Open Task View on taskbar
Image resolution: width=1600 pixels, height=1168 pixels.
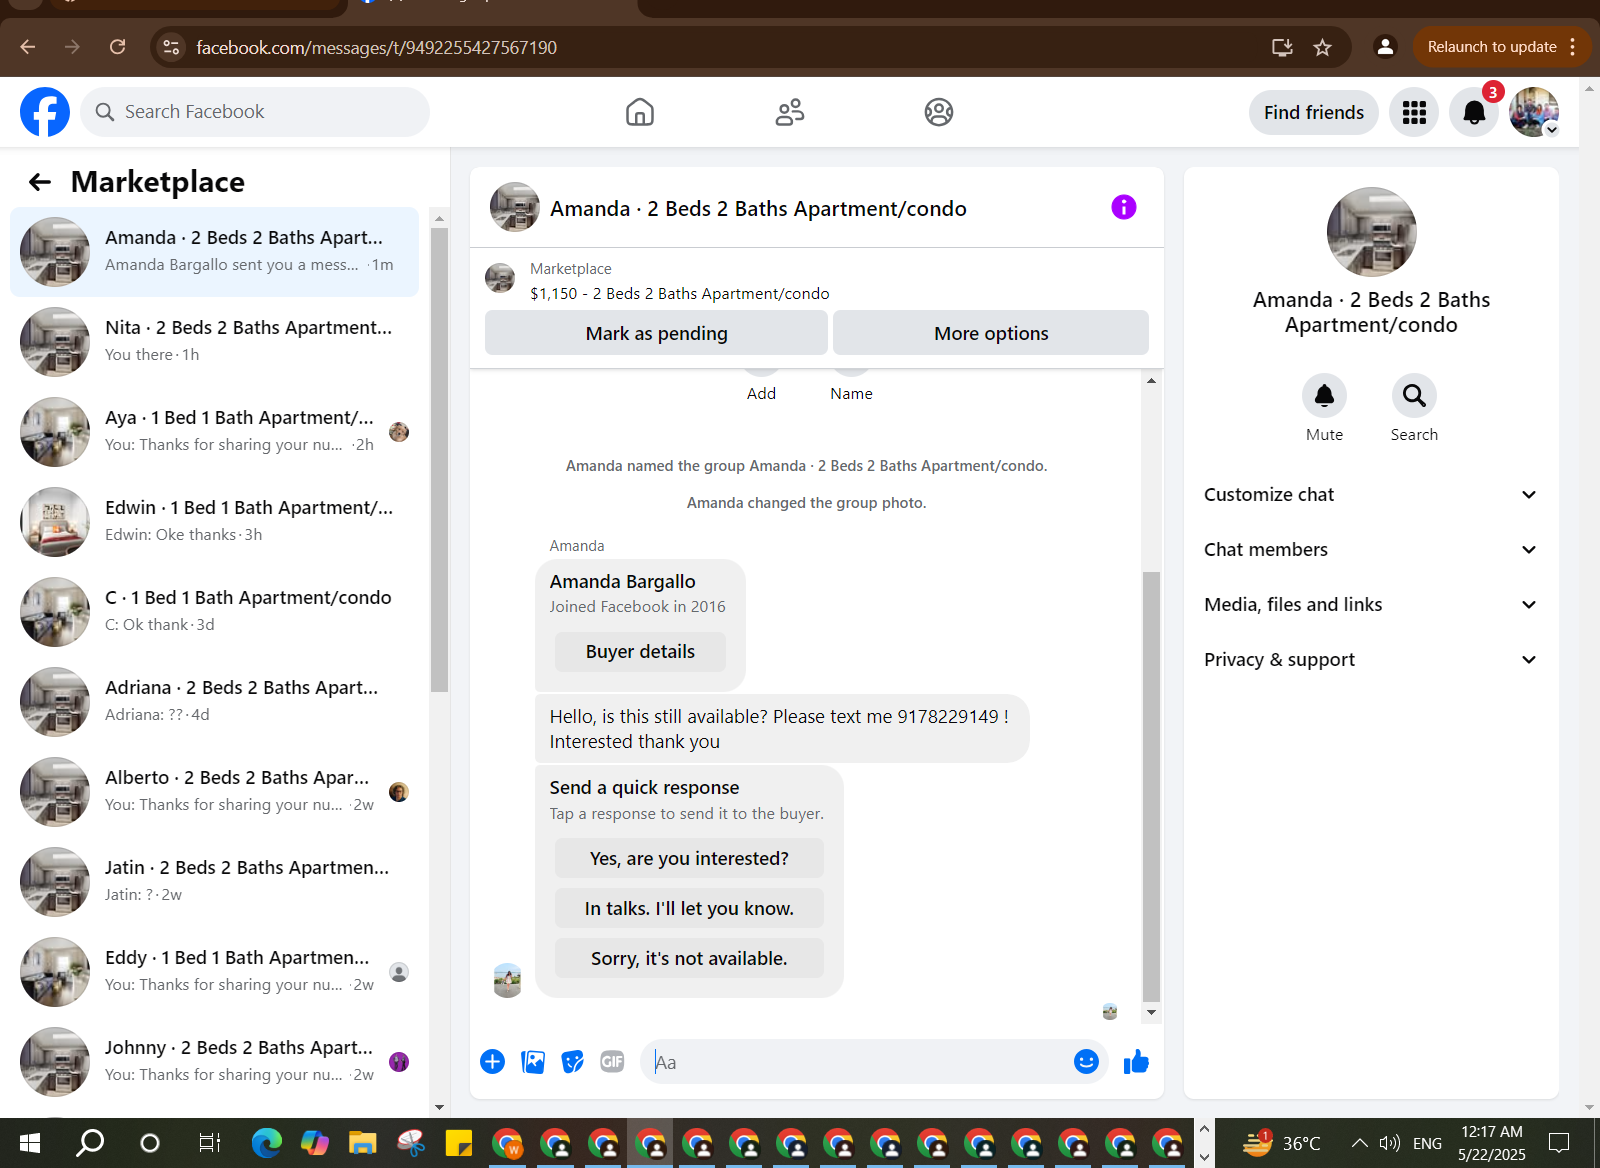pos(209,1143)
